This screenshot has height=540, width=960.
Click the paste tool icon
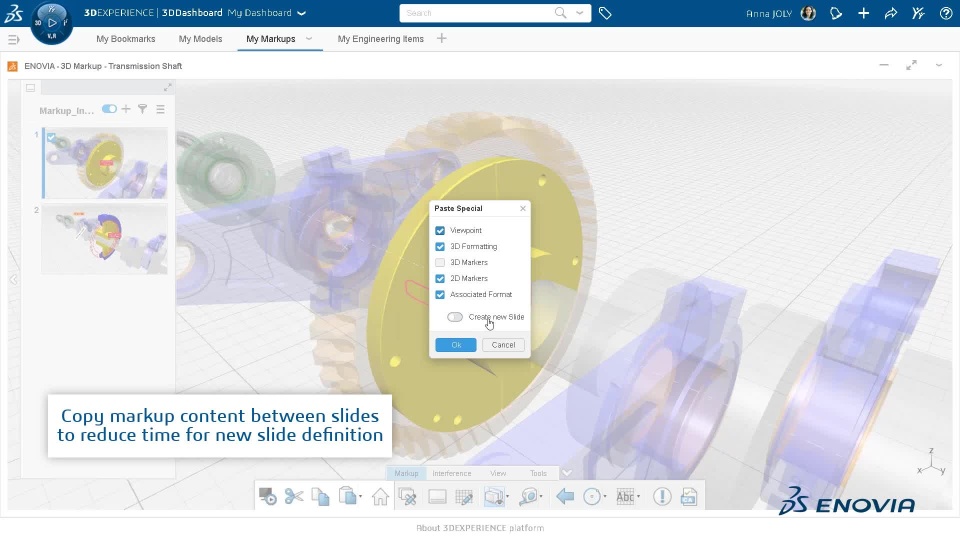click(x=347, y=497)
